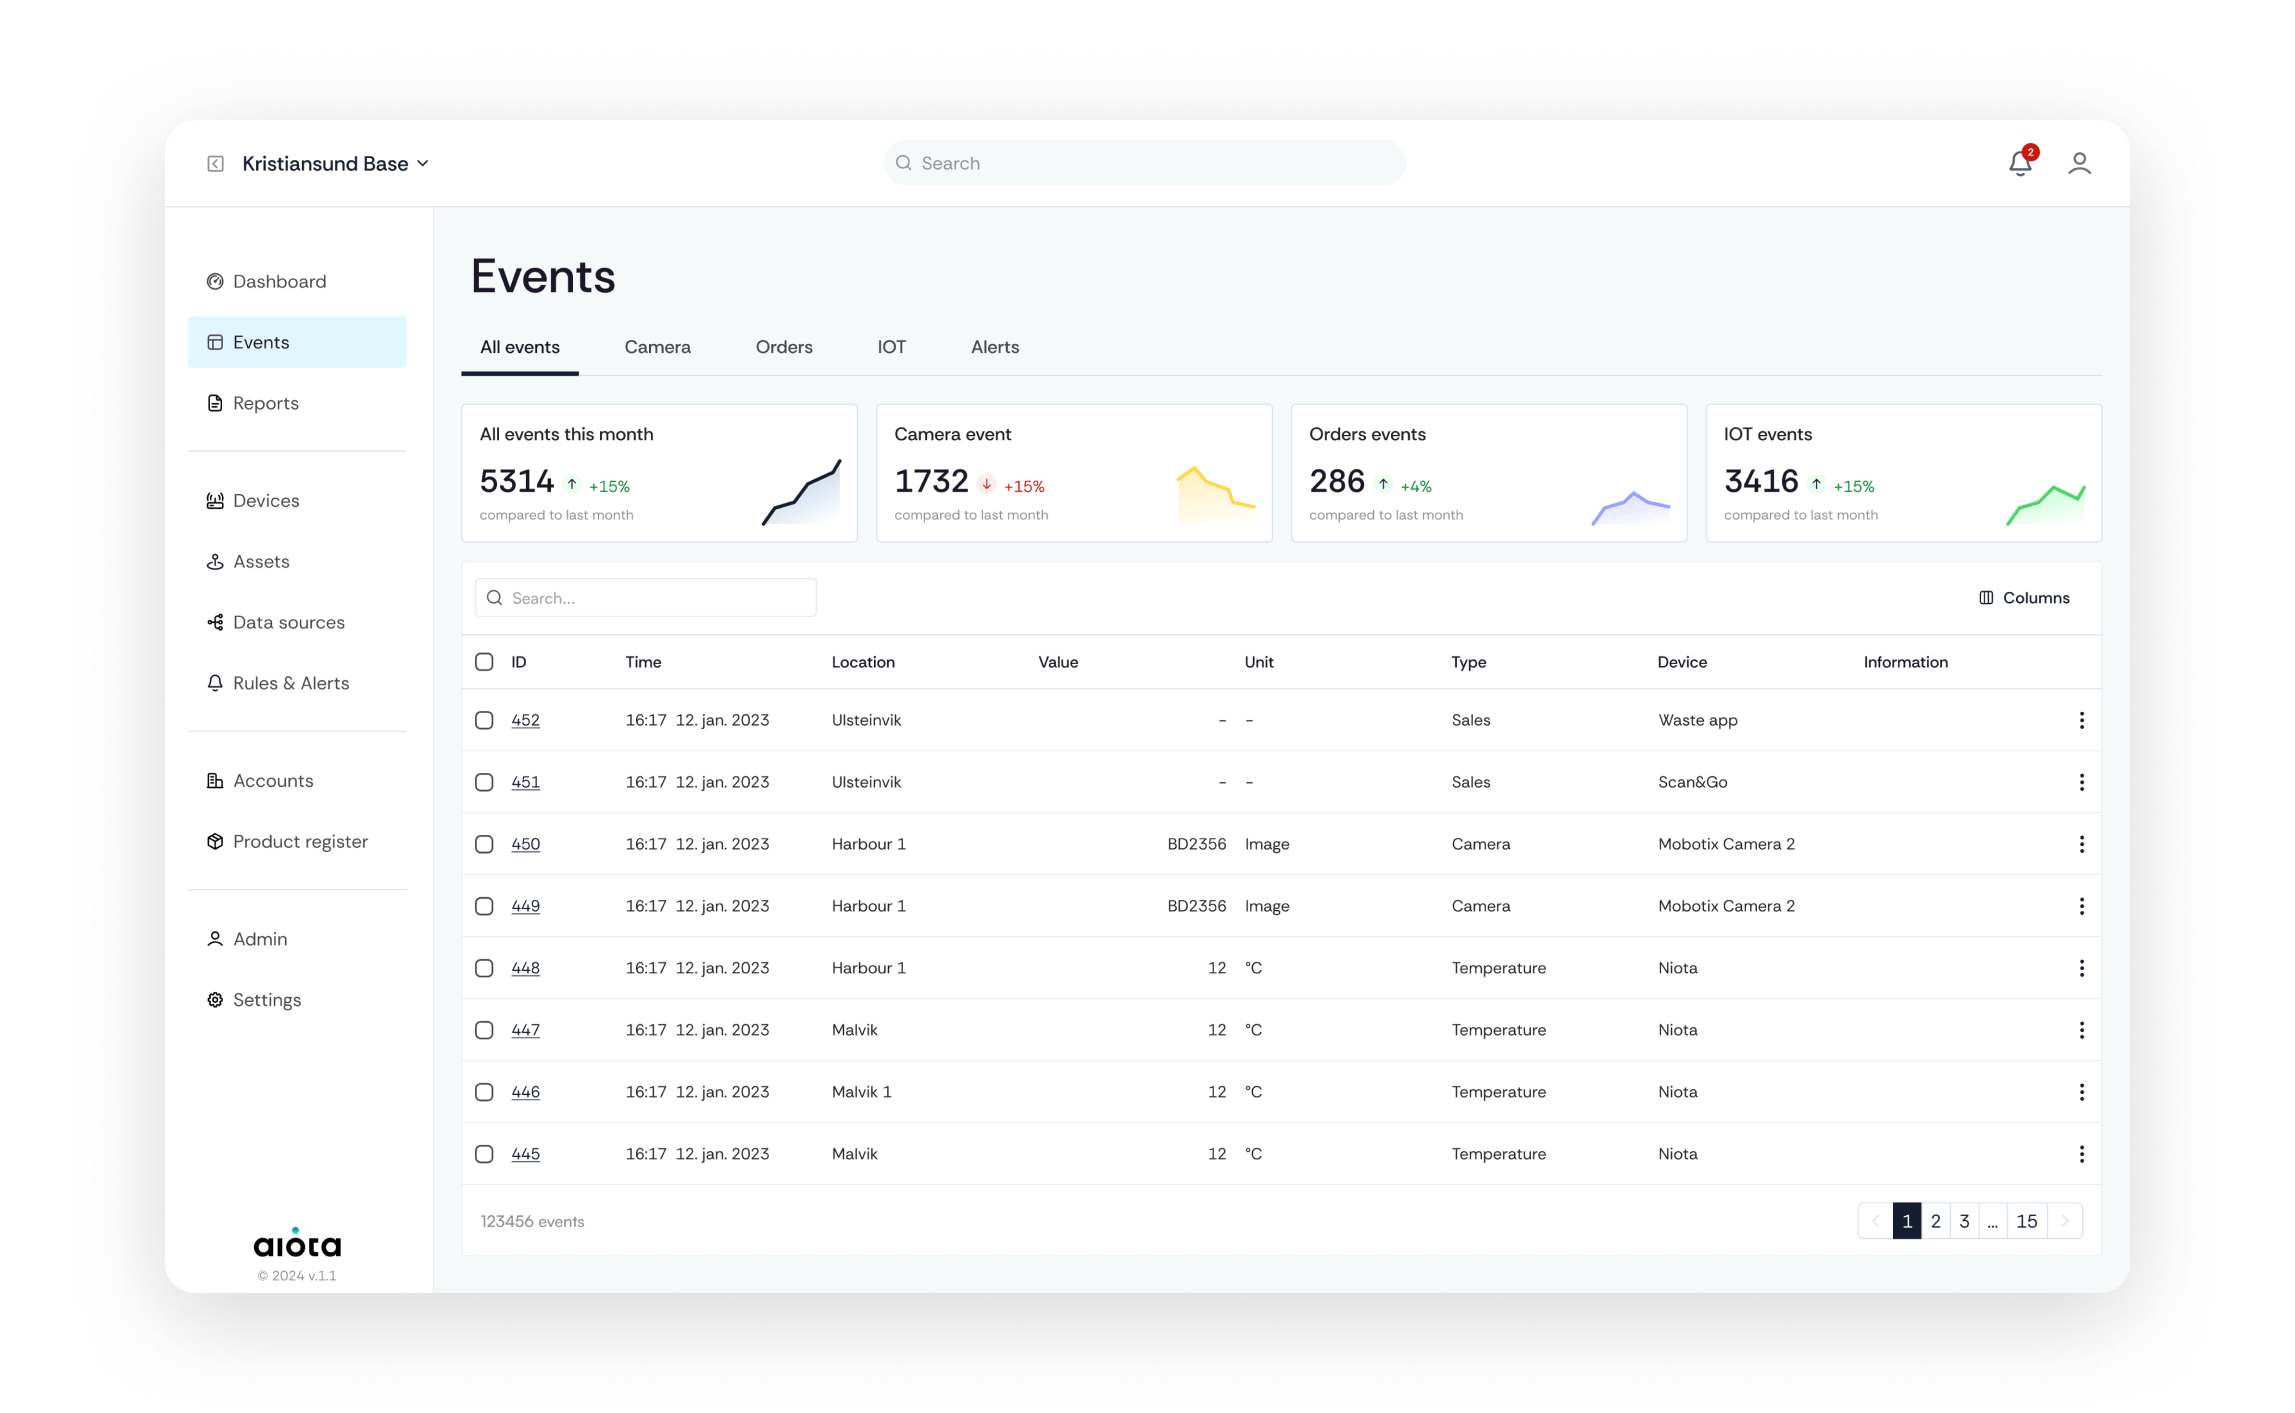Check the checkbox for event 450
Viewport: 2295px width, 1413px height.
[x=484, y=844]
